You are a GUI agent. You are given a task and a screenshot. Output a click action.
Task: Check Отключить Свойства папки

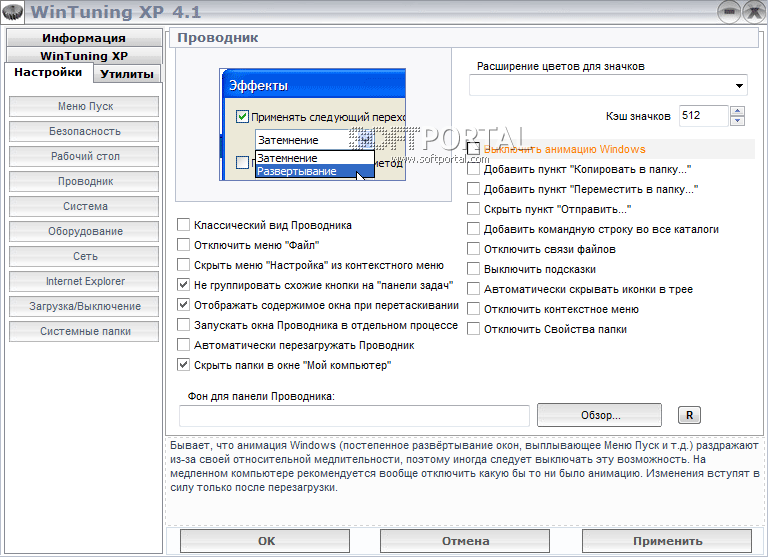pos(473,329)
